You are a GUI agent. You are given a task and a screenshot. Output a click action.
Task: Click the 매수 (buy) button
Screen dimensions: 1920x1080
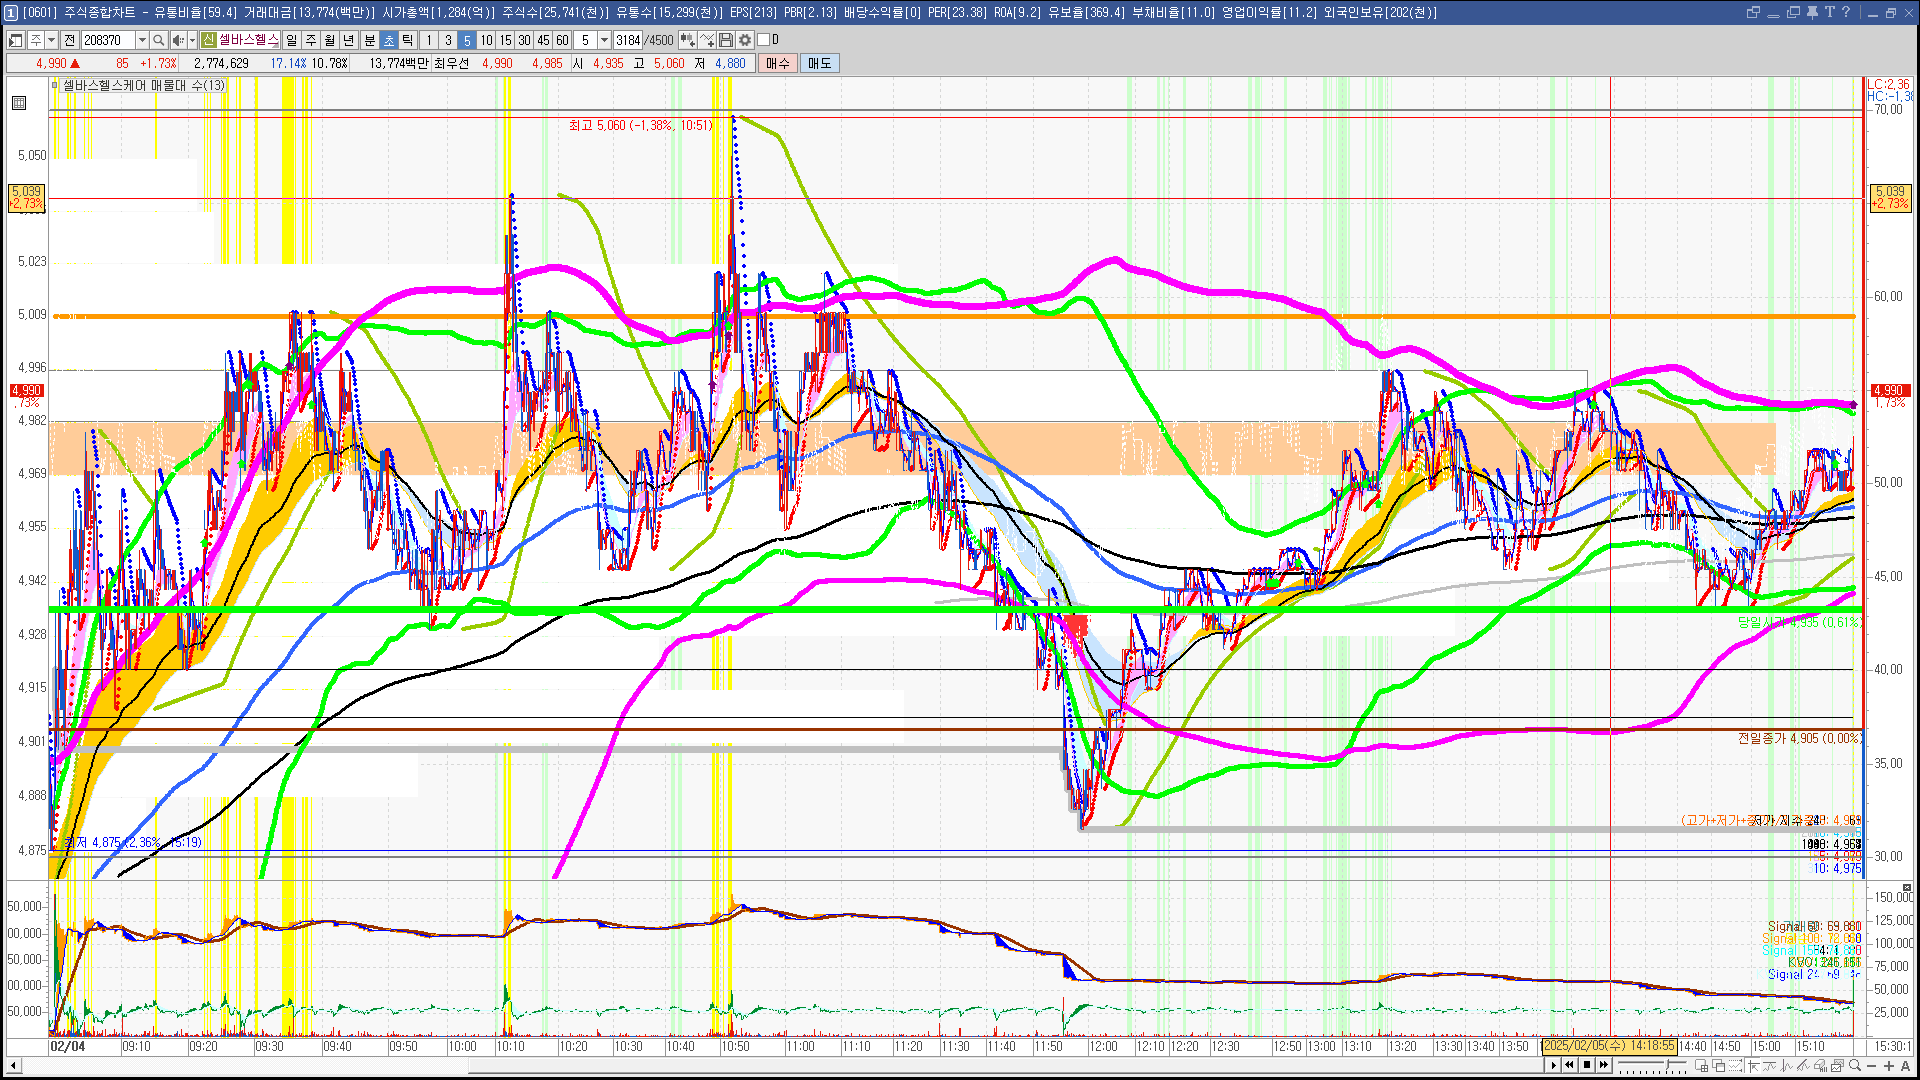pyautogui.click(x=778, y=63)
